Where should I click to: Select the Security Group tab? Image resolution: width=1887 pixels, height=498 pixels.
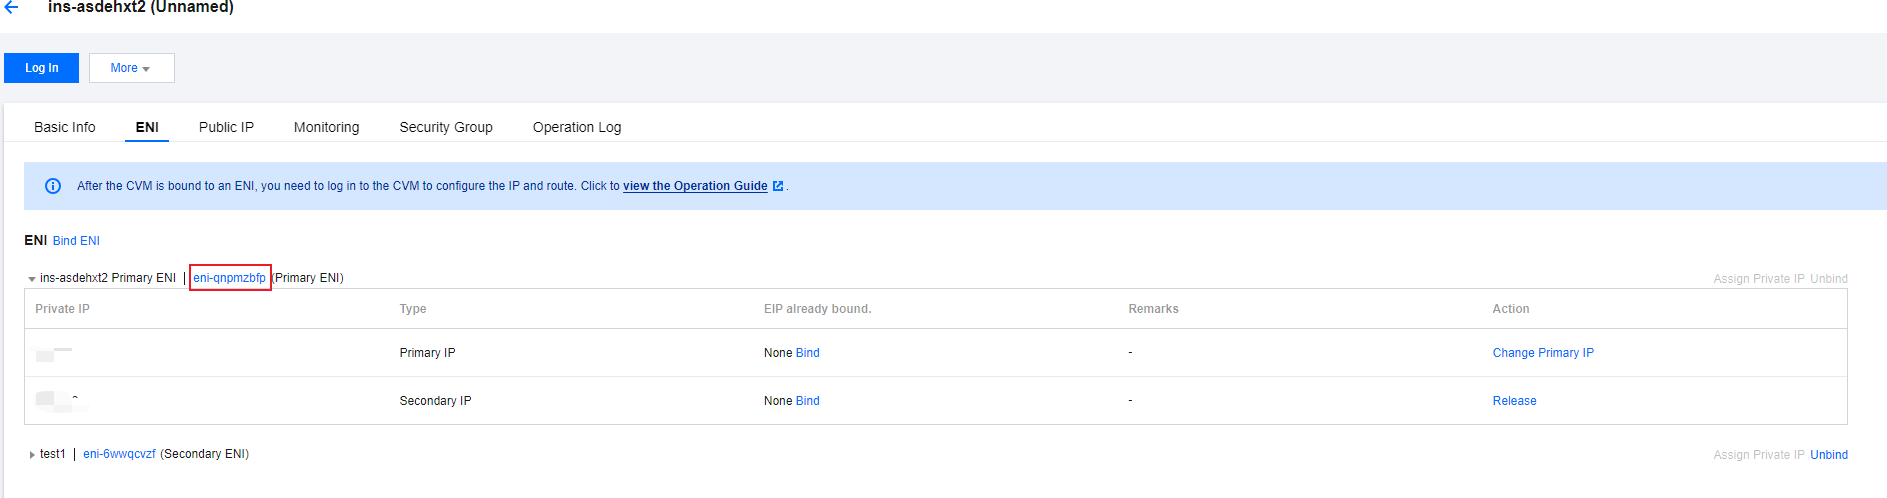click(446, 127)
